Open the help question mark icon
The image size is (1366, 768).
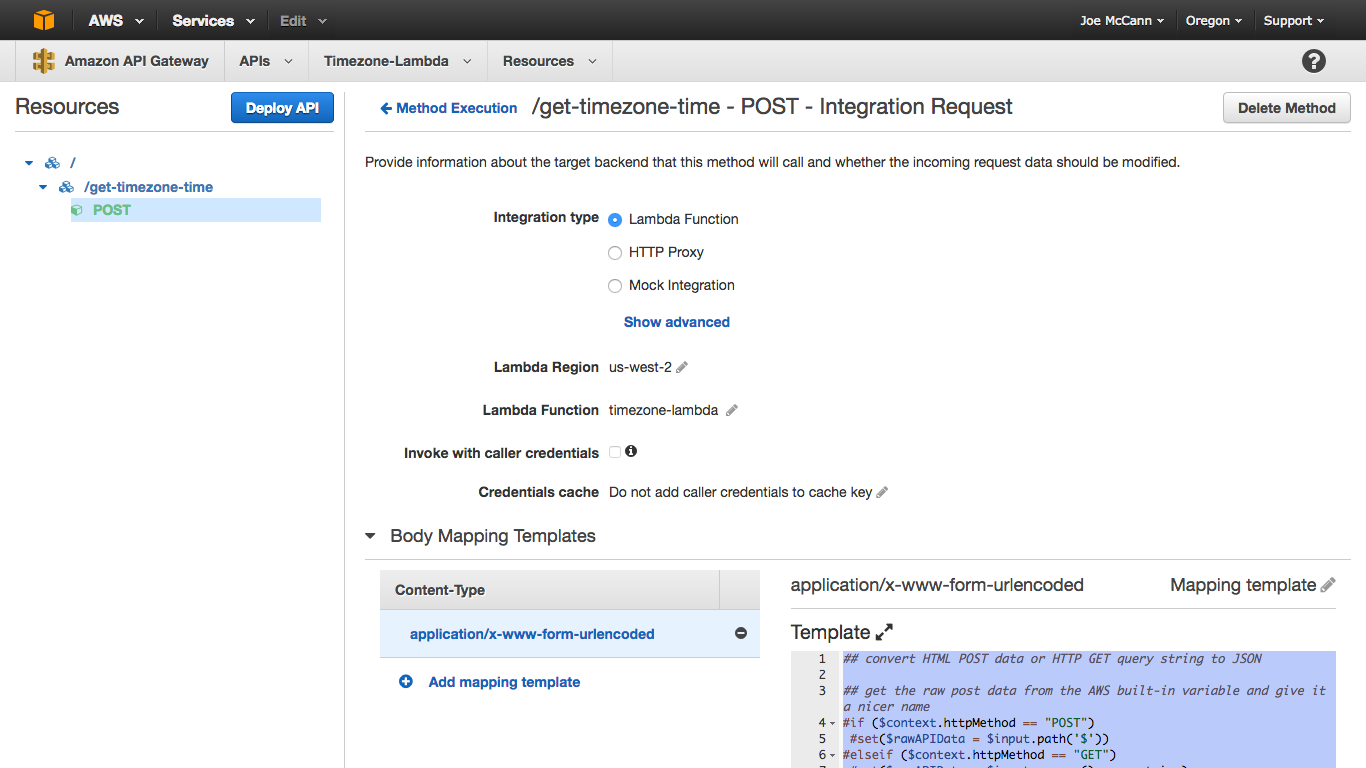click(x=1314, y=61)
